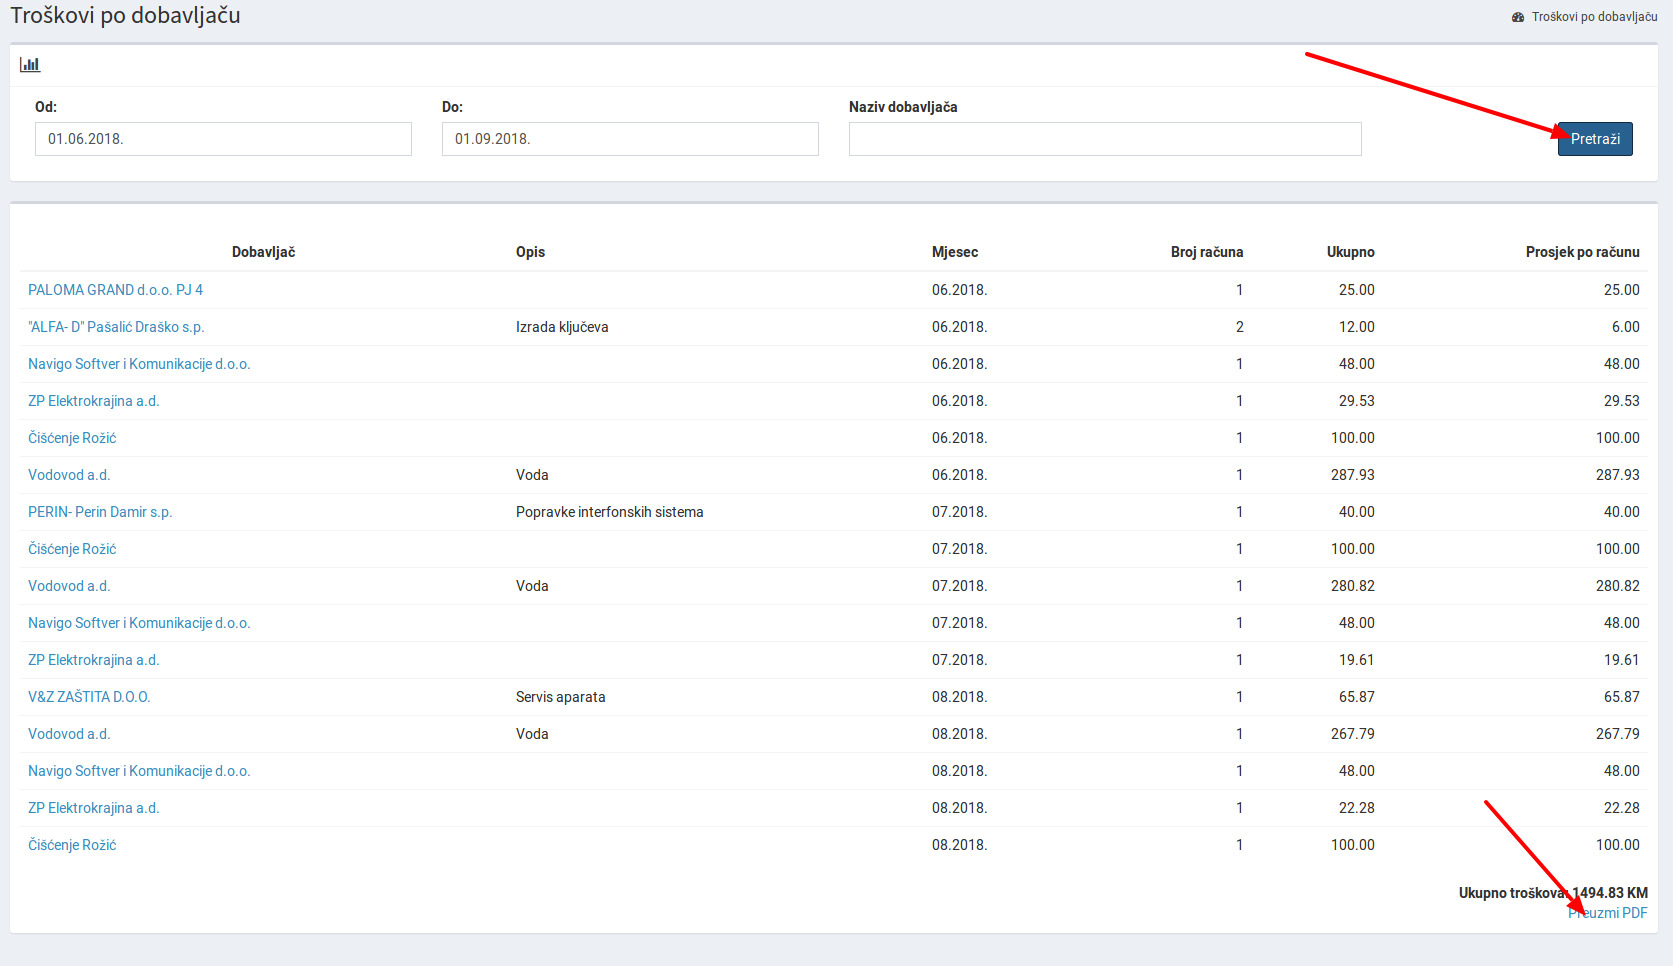The image size is (1673, 966).
Task: Select Navigo Softver in the 06.2018 row
Action: 139,364
